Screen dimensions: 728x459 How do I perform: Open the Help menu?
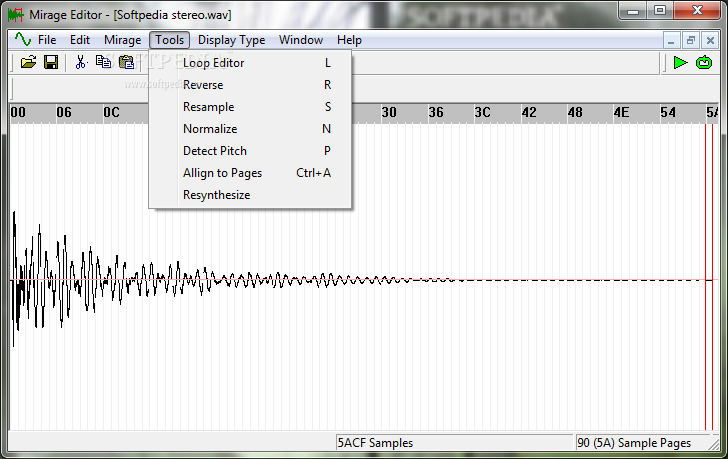[x=349, y=40]
